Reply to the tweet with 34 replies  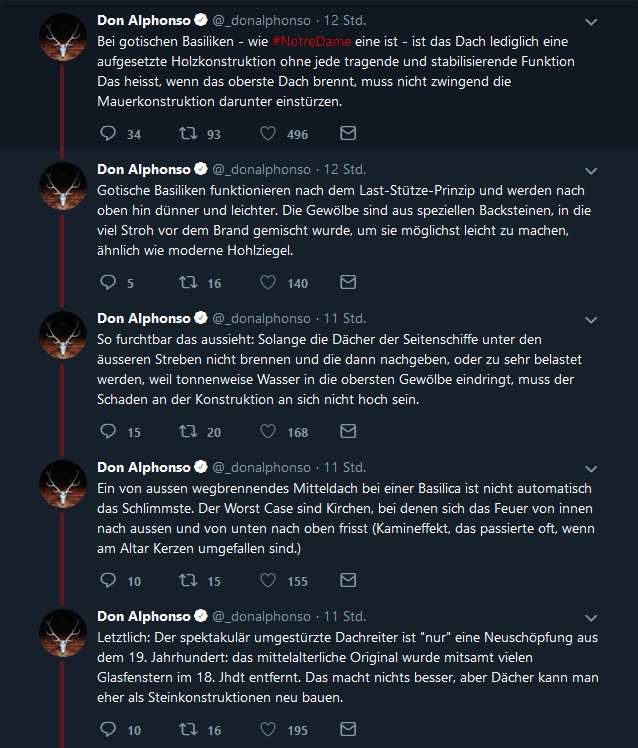[x=108, y=133]
